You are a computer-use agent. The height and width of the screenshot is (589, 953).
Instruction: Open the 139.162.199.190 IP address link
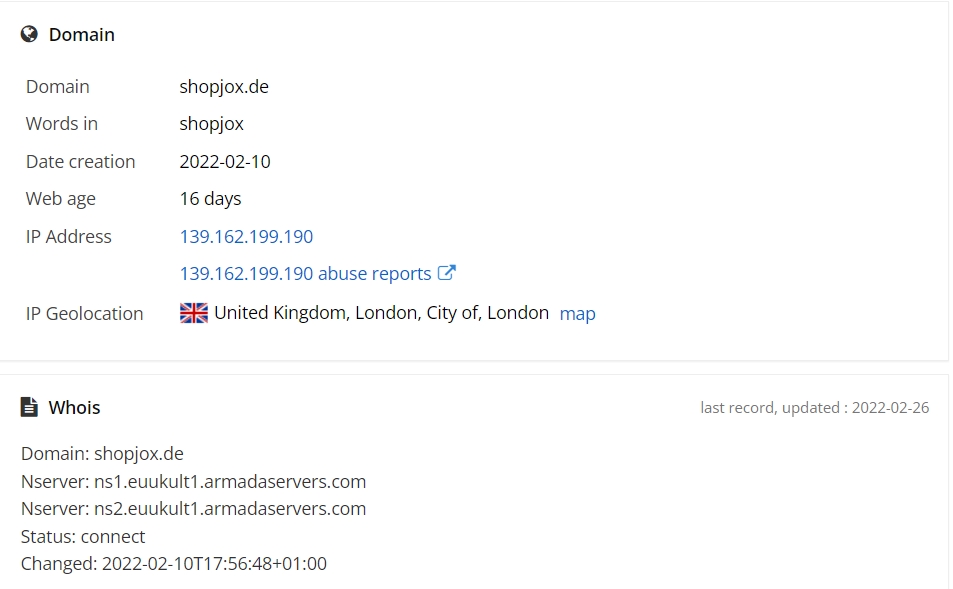pyautogui.click(x=246, y=236)
